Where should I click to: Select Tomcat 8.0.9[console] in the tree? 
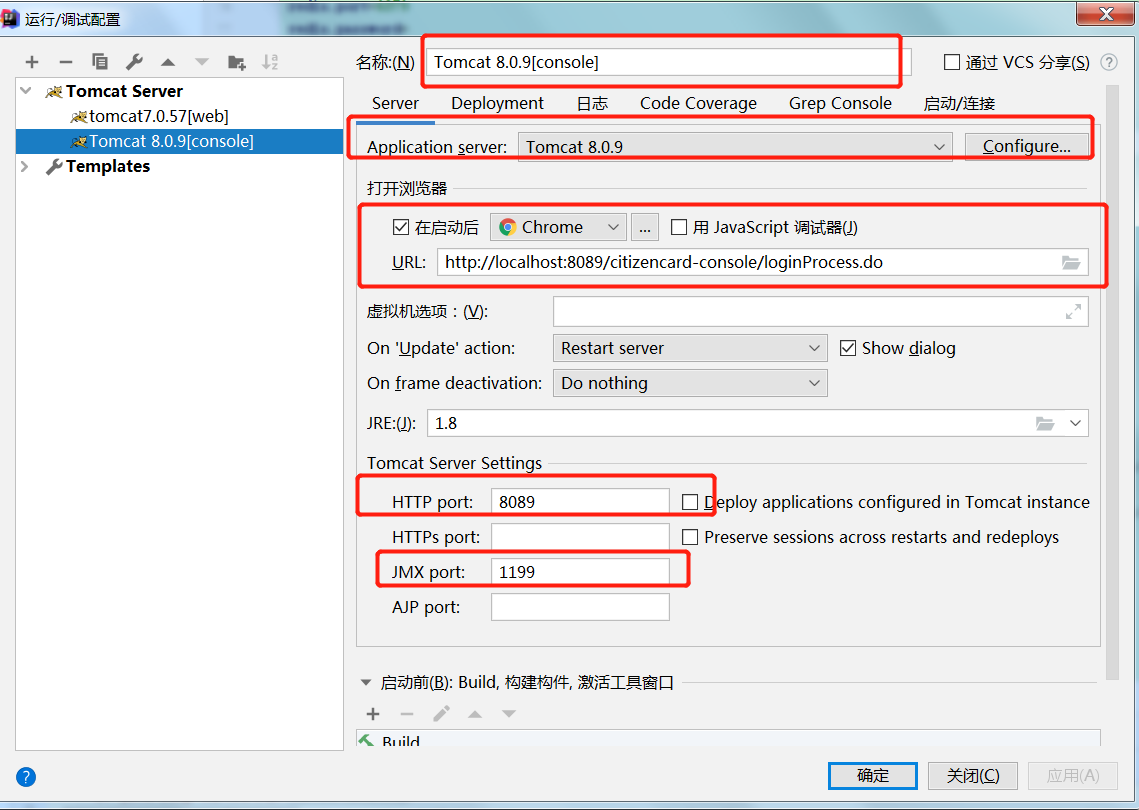tap(179, 141)
